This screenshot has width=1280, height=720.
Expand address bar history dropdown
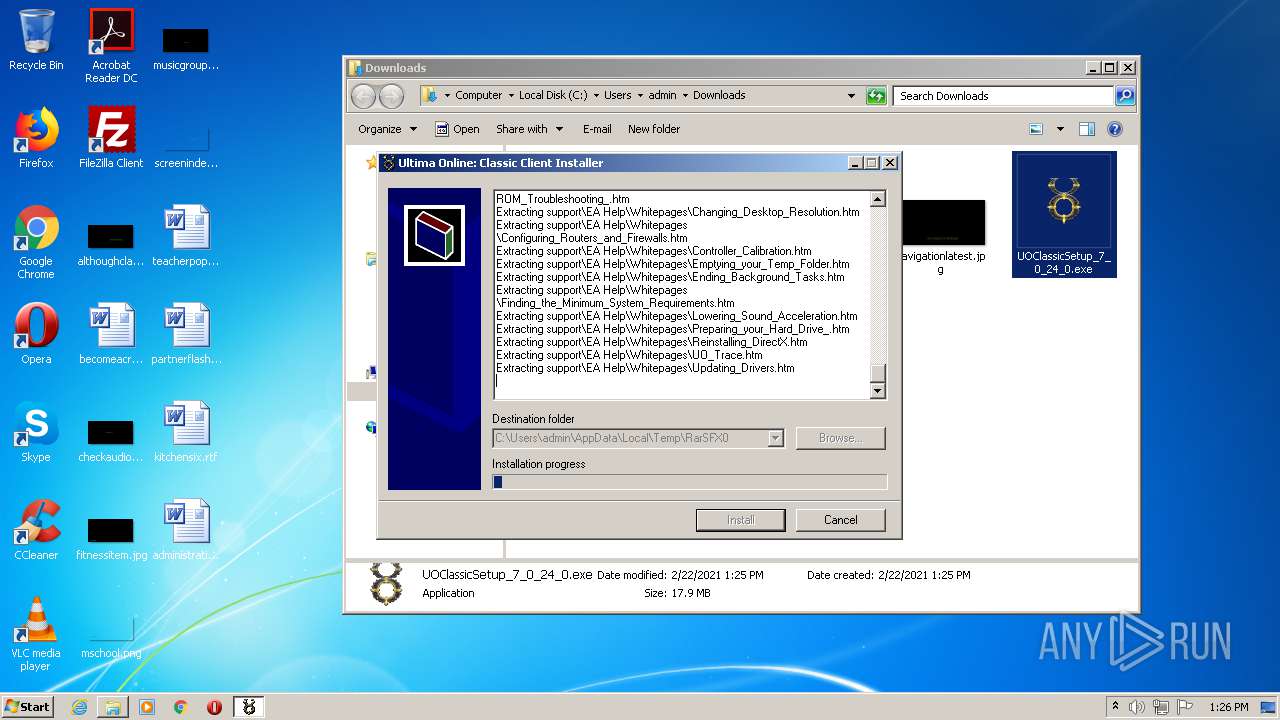pyautogui.click(x=851, y=96)
